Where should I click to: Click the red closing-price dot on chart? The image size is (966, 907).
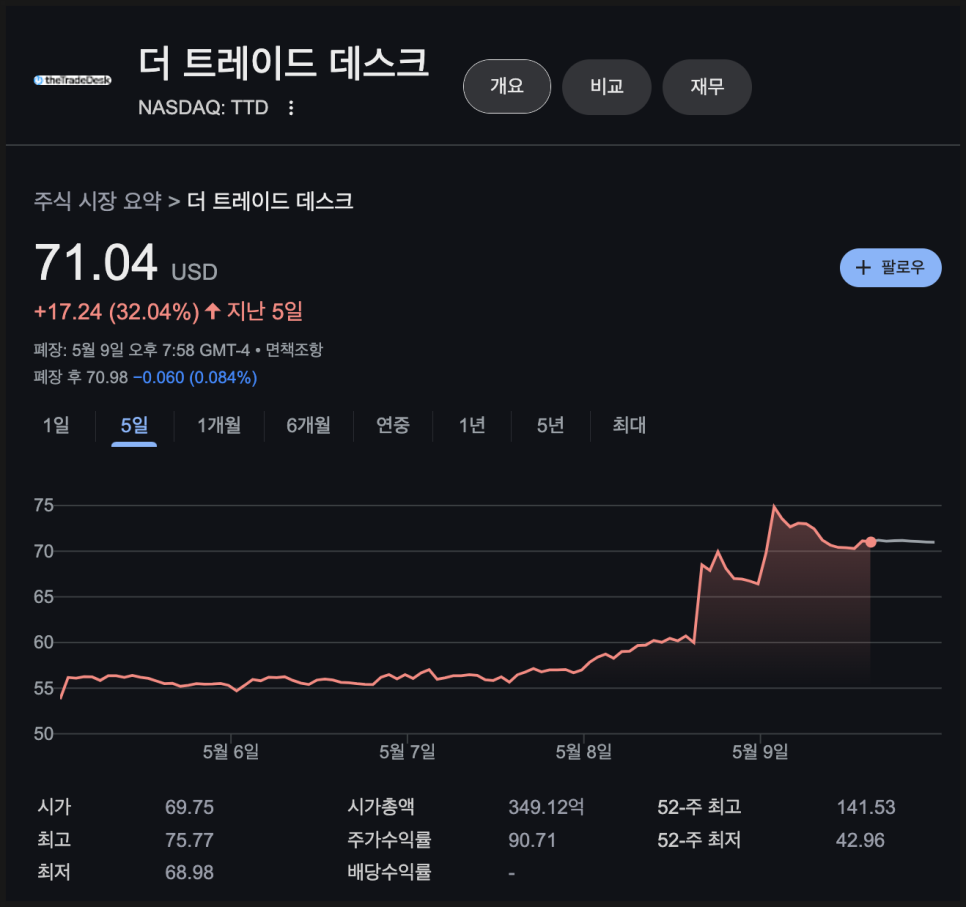pos(871,542)
